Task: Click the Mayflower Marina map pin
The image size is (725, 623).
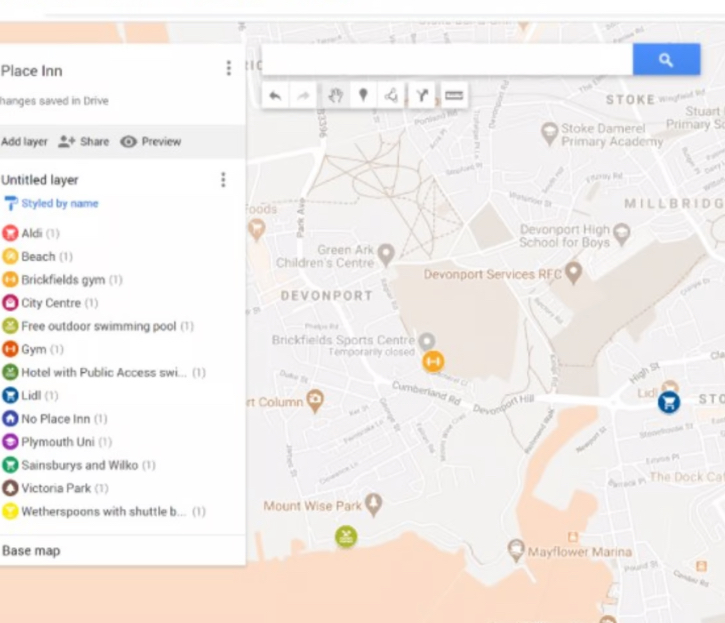Action: pyautogui.click(x=516, y=550)
